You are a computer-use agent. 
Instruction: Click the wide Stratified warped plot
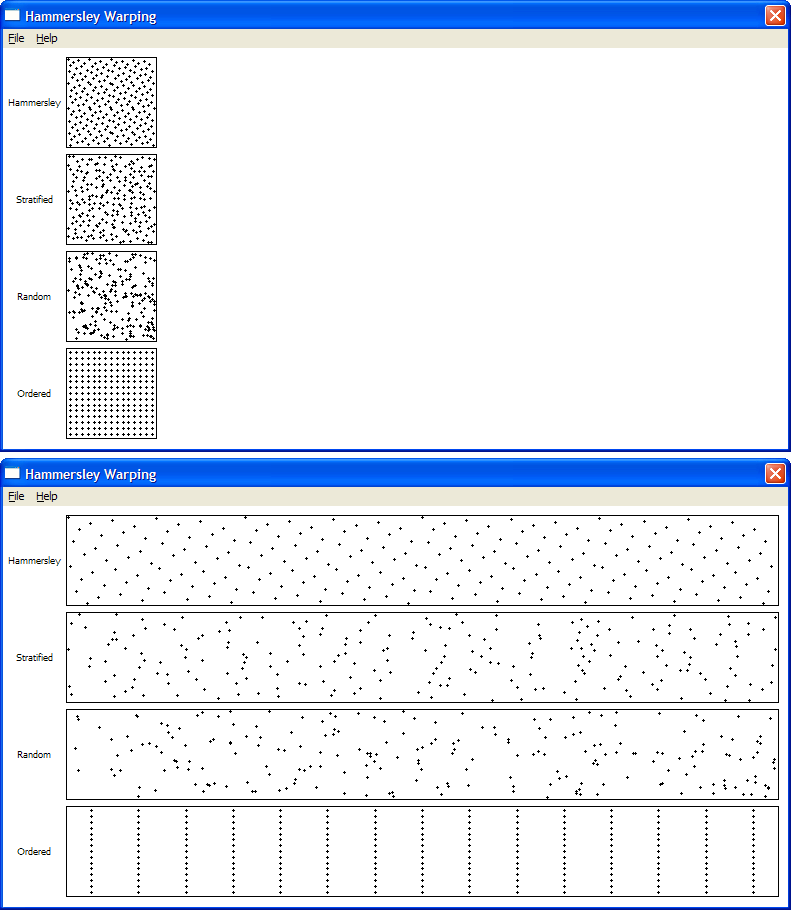tap(422, 657)
